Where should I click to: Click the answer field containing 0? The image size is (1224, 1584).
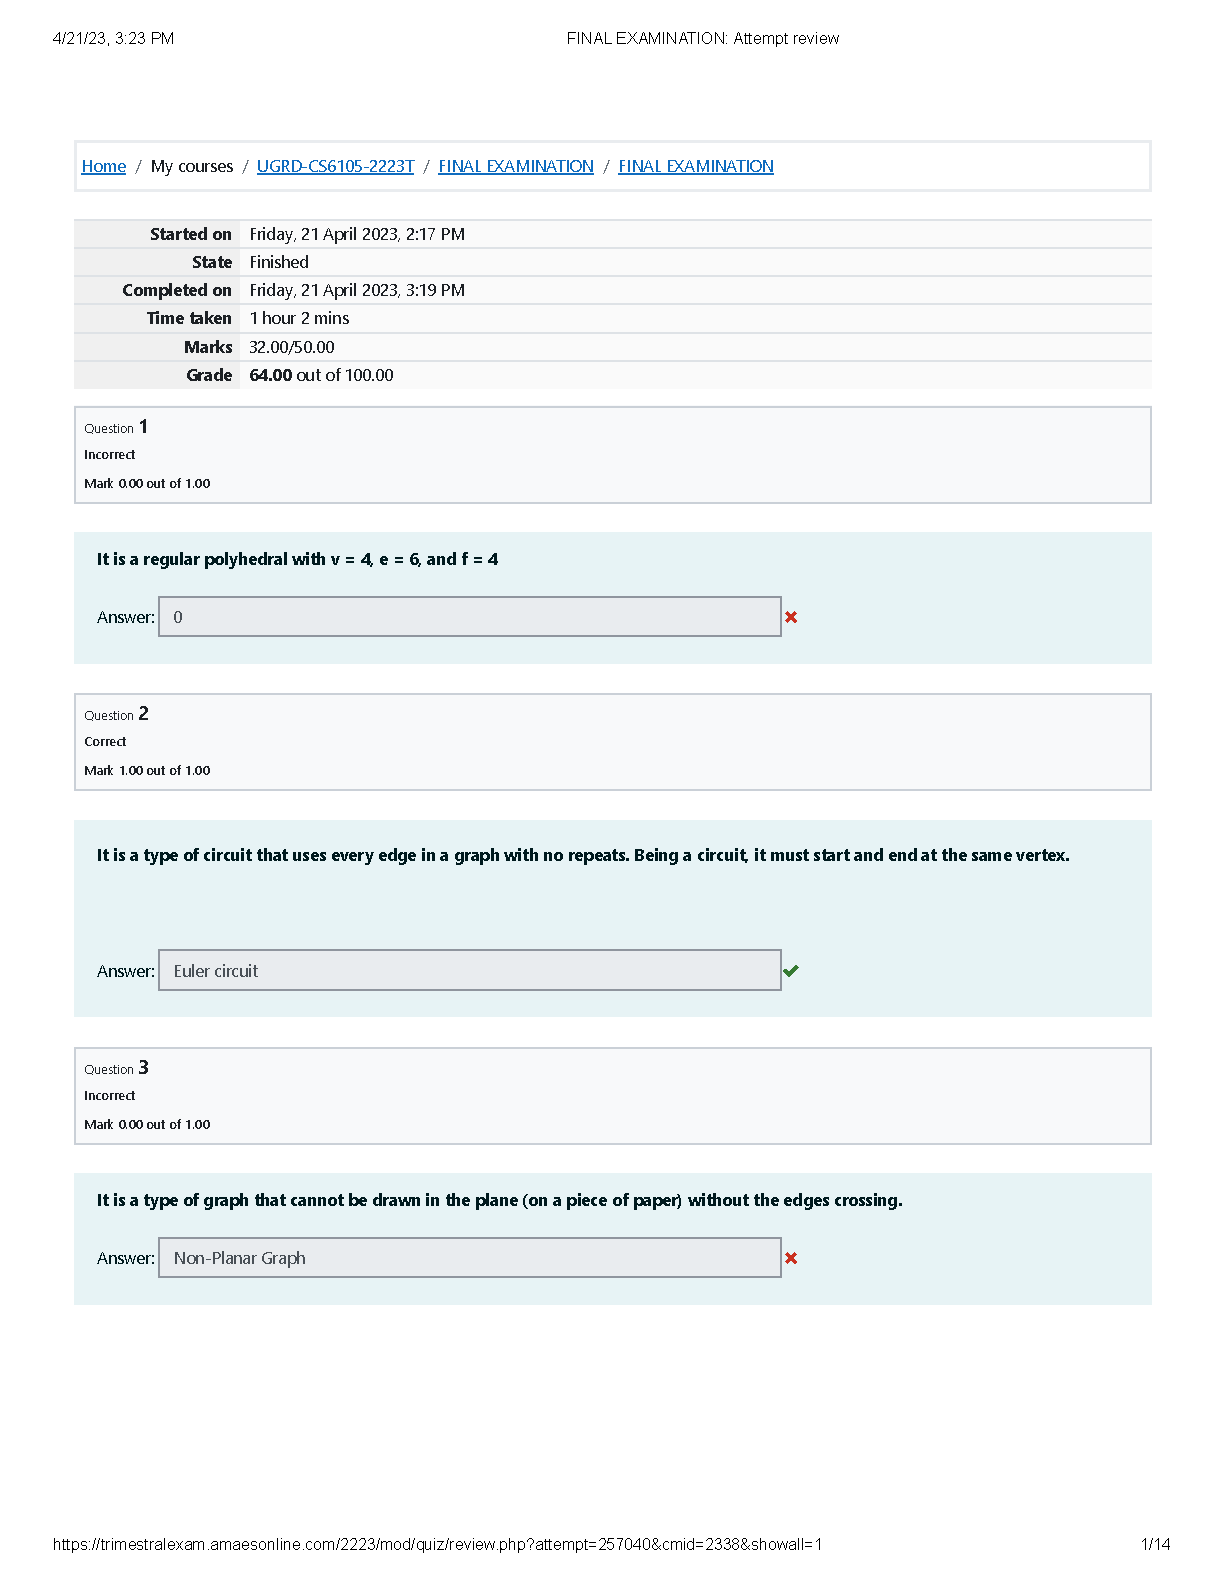click(x=469, y=617)
